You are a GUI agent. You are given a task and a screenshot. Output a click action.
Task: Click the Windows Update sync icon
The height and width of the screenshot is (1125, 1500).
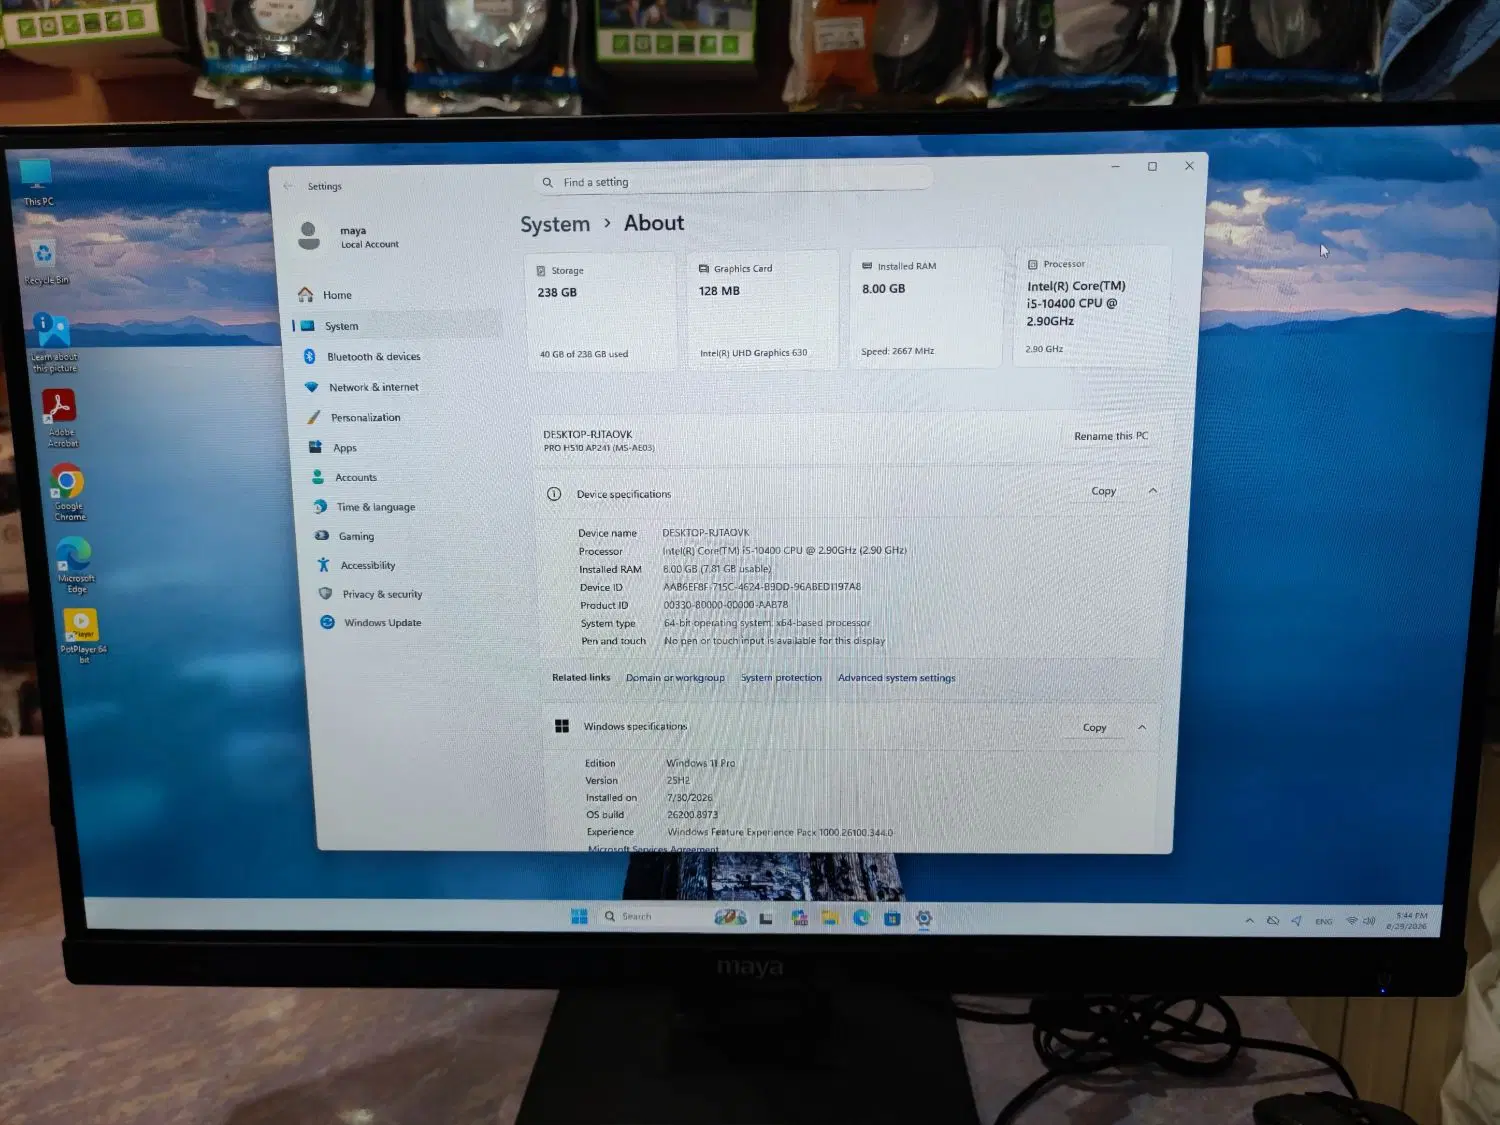[327, 622]
